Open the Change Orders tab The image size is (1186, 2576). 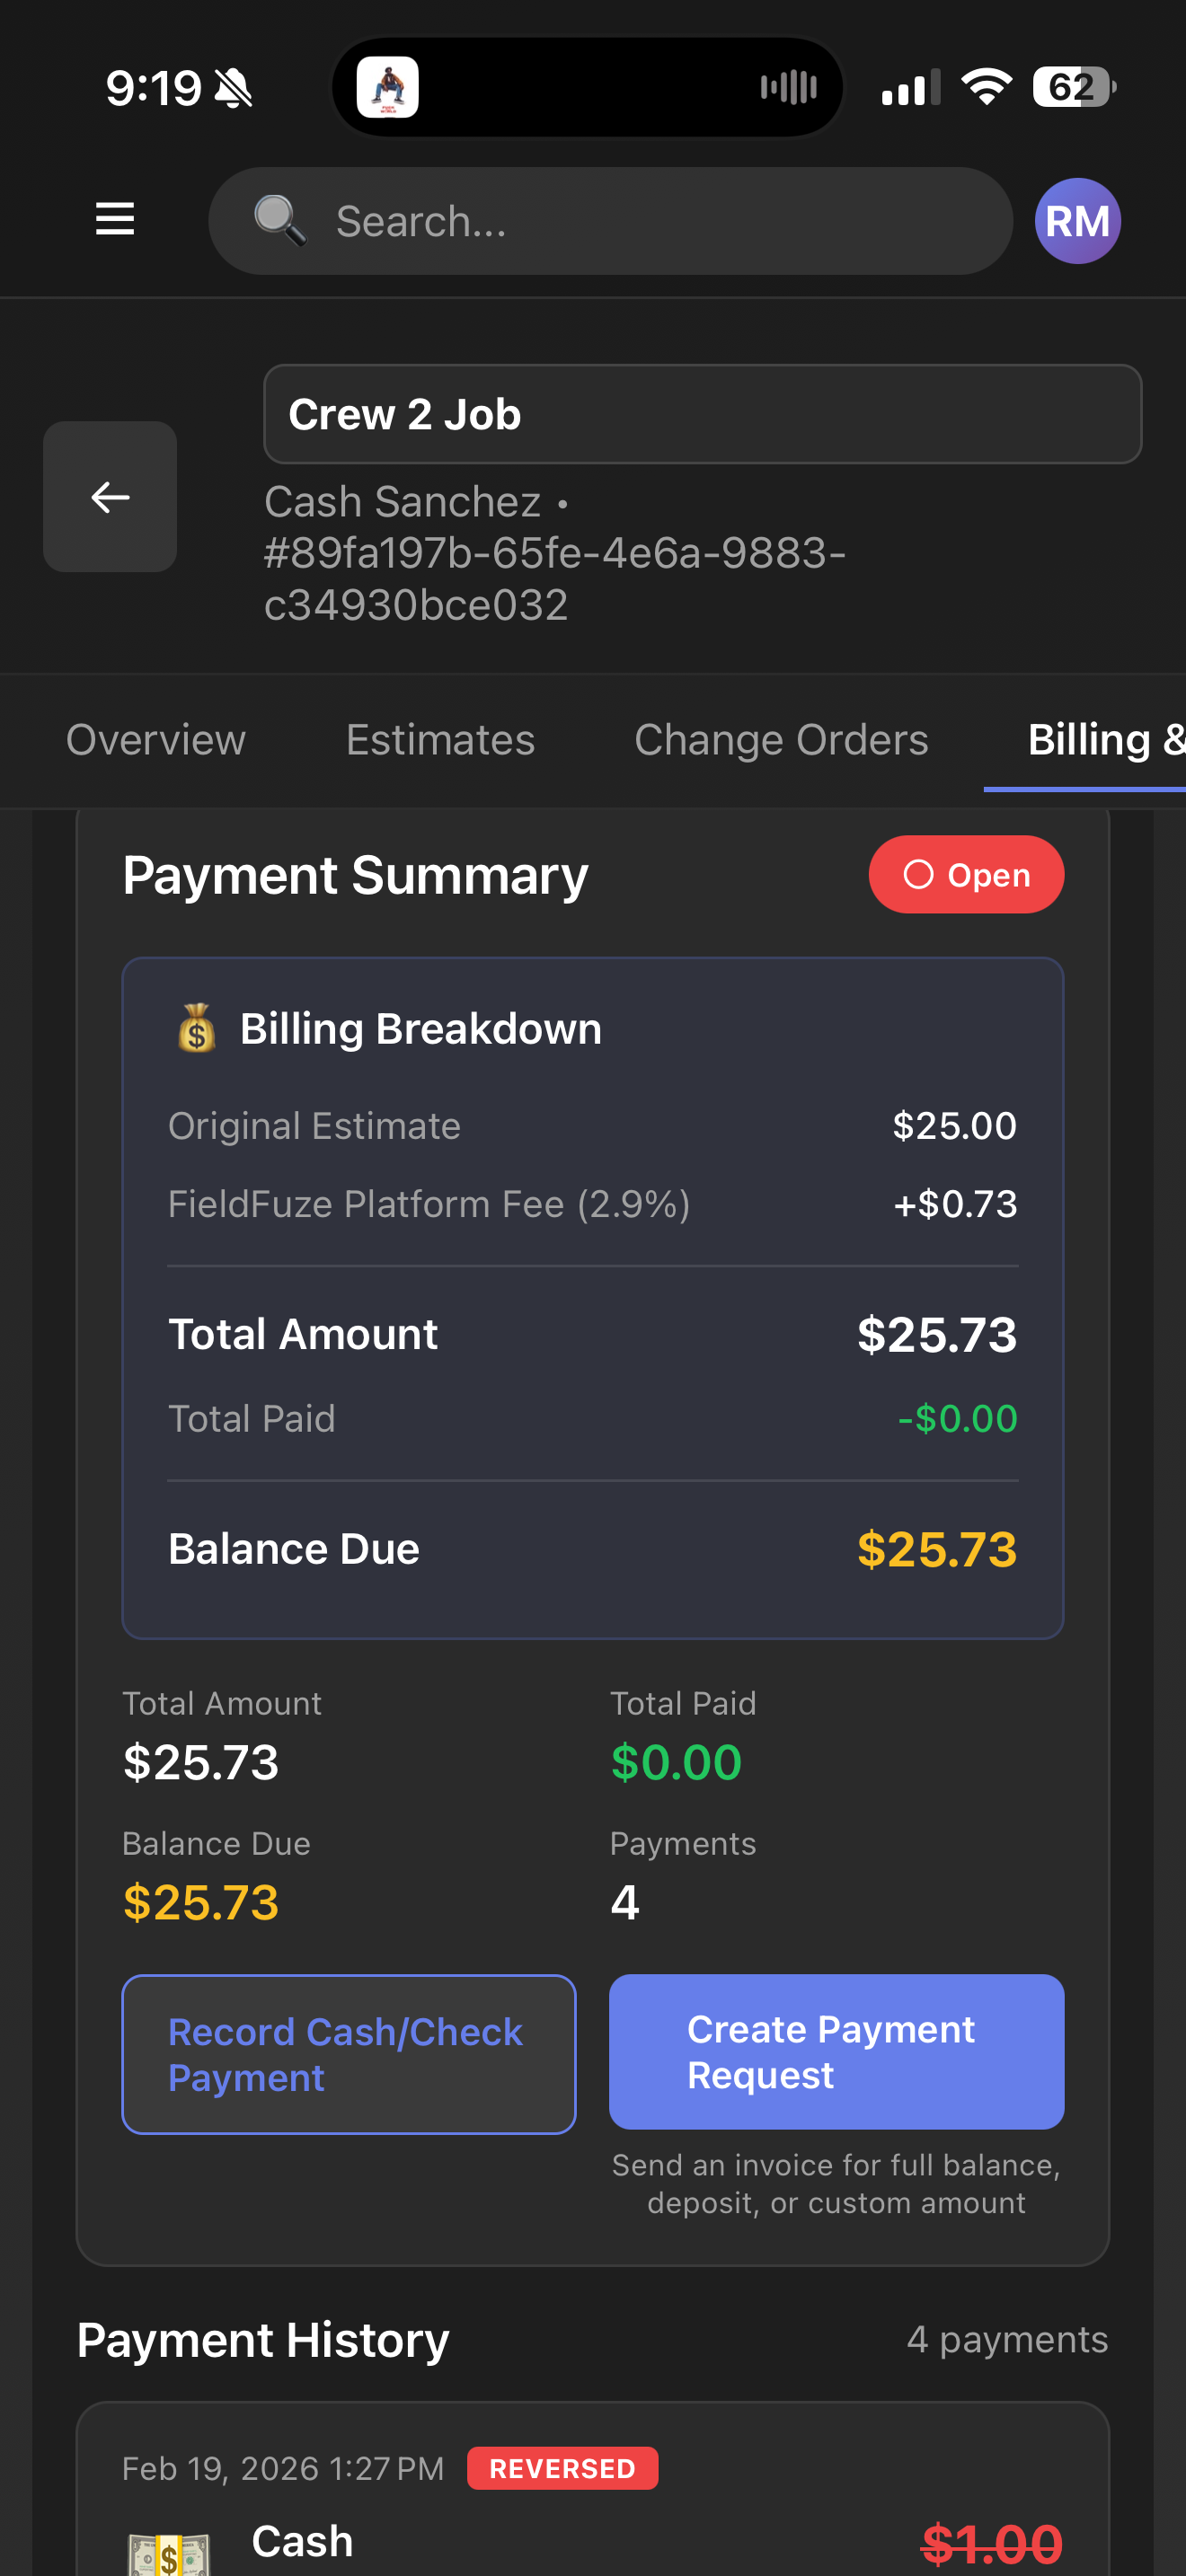pos(781,739)
